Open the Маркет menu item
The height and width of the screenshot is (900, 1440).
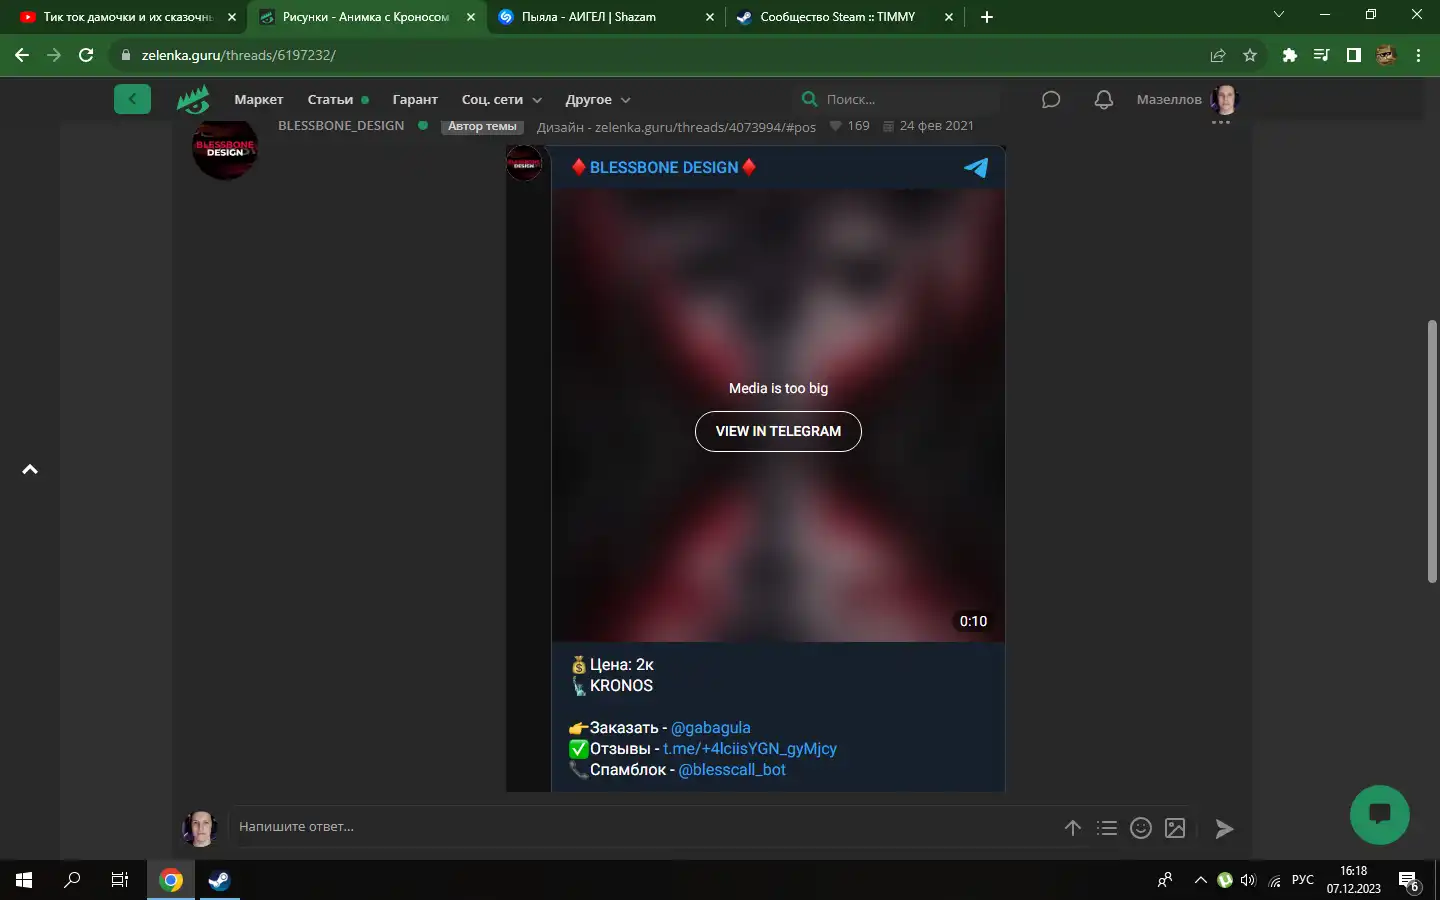tap(259, 99)
